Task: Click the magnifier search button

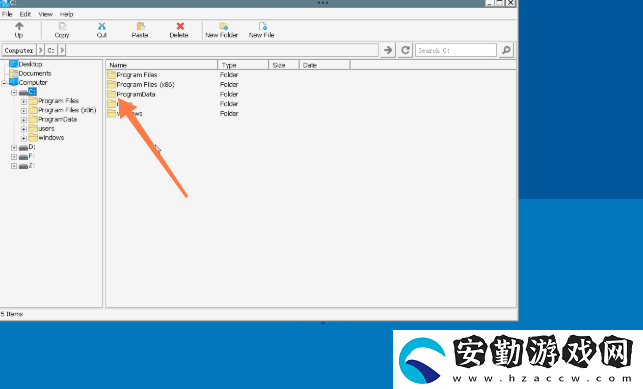Action: [x=506, y=50]
